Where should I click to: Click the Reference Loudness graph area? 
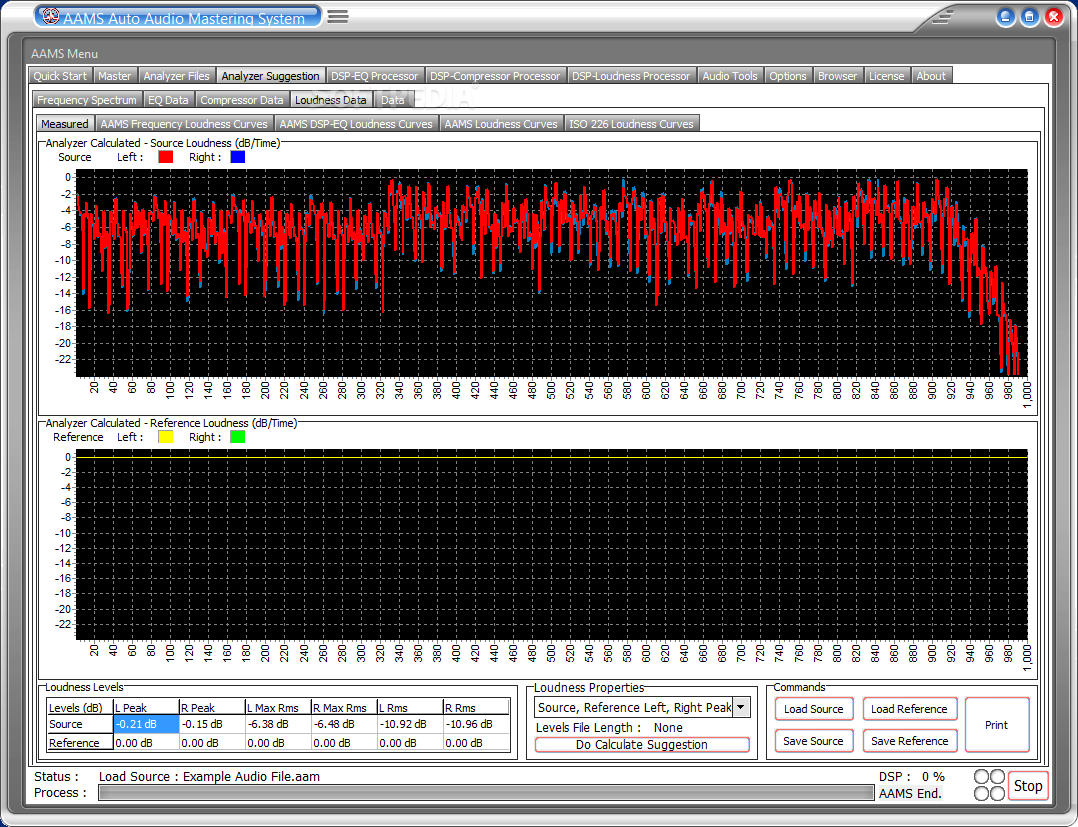(551, 544)
